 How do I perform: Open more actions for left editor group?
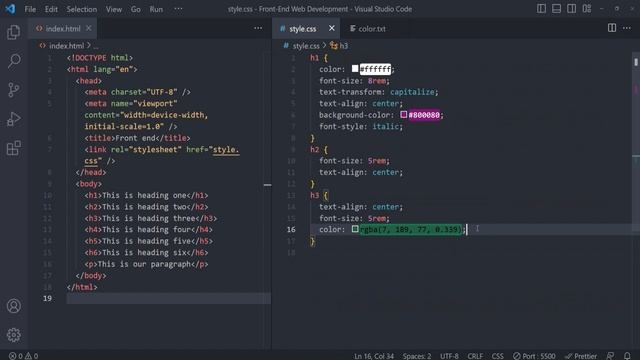pos(258,28)
